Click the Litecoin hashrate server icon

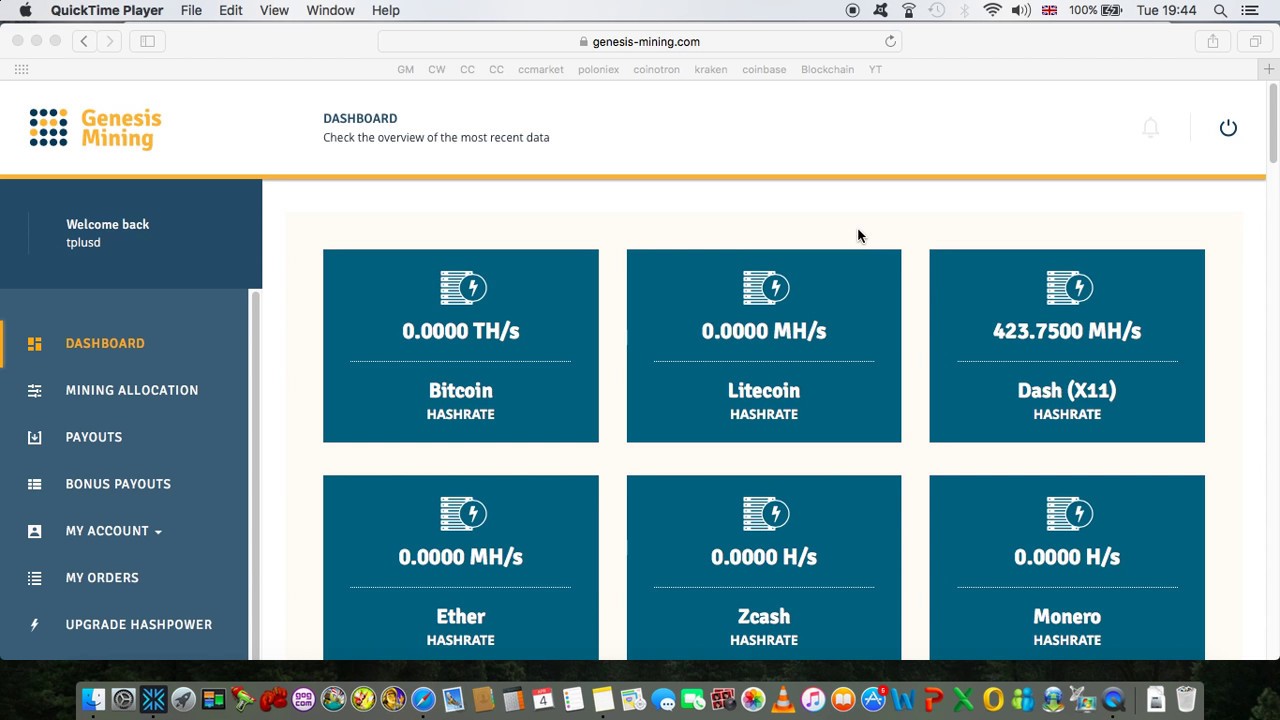(x=766, y=288)
